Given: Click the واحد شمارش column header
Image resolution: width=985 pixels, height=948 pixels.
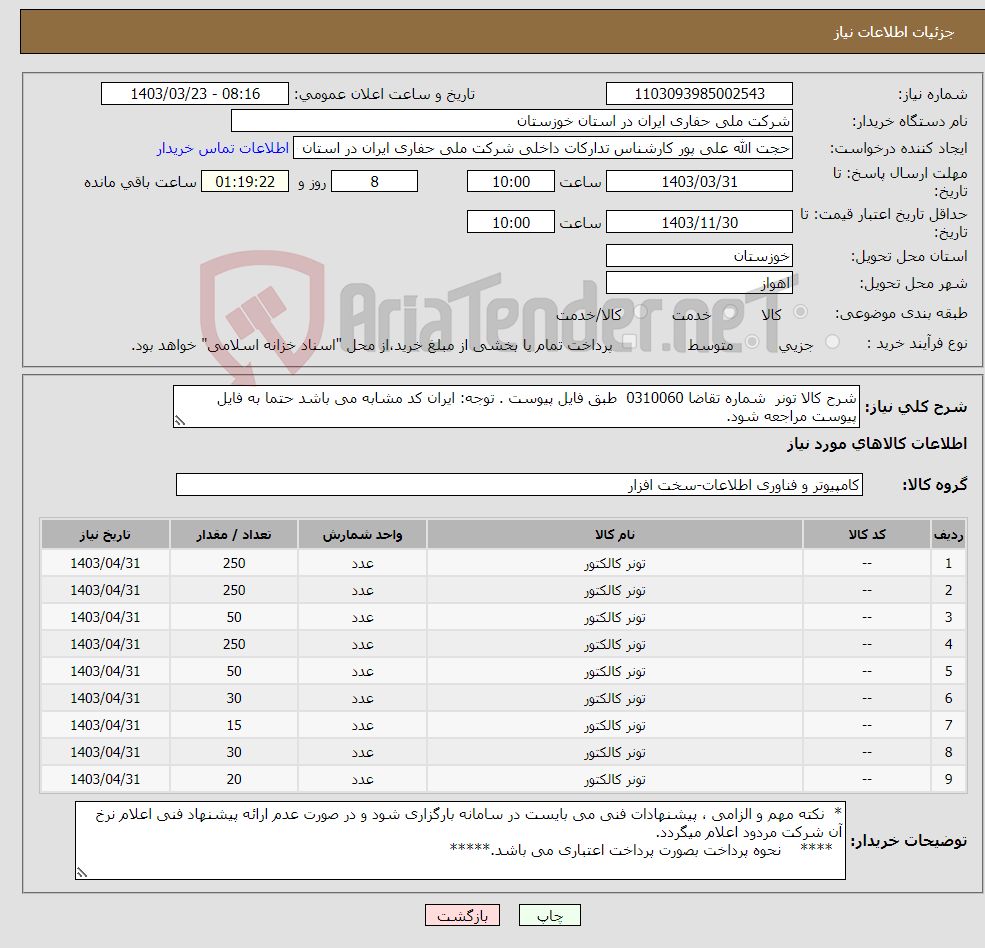Looking at the screenshot, I should coord(362,535).
